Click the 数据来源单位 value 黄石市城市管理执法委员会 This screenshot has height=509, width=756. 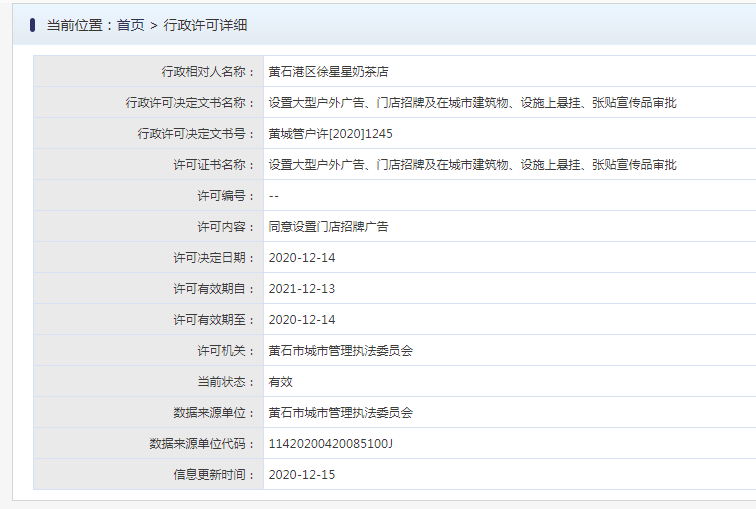pos(340,413)
